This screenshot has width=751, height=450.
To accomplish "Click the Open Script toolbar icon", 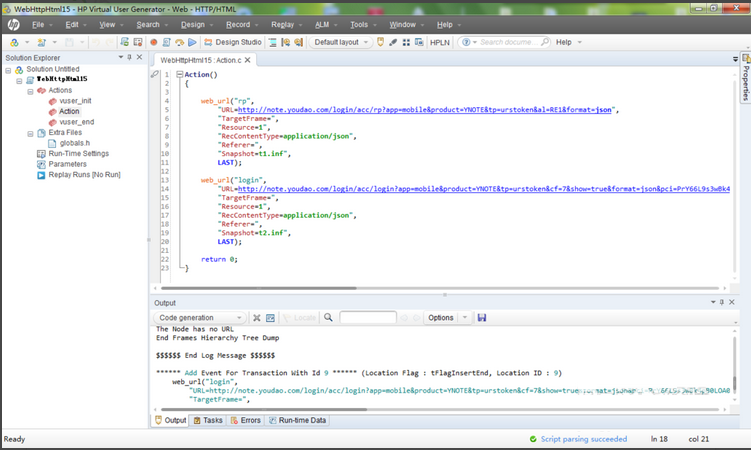I will pyautogui.click(x=42, y=42).
